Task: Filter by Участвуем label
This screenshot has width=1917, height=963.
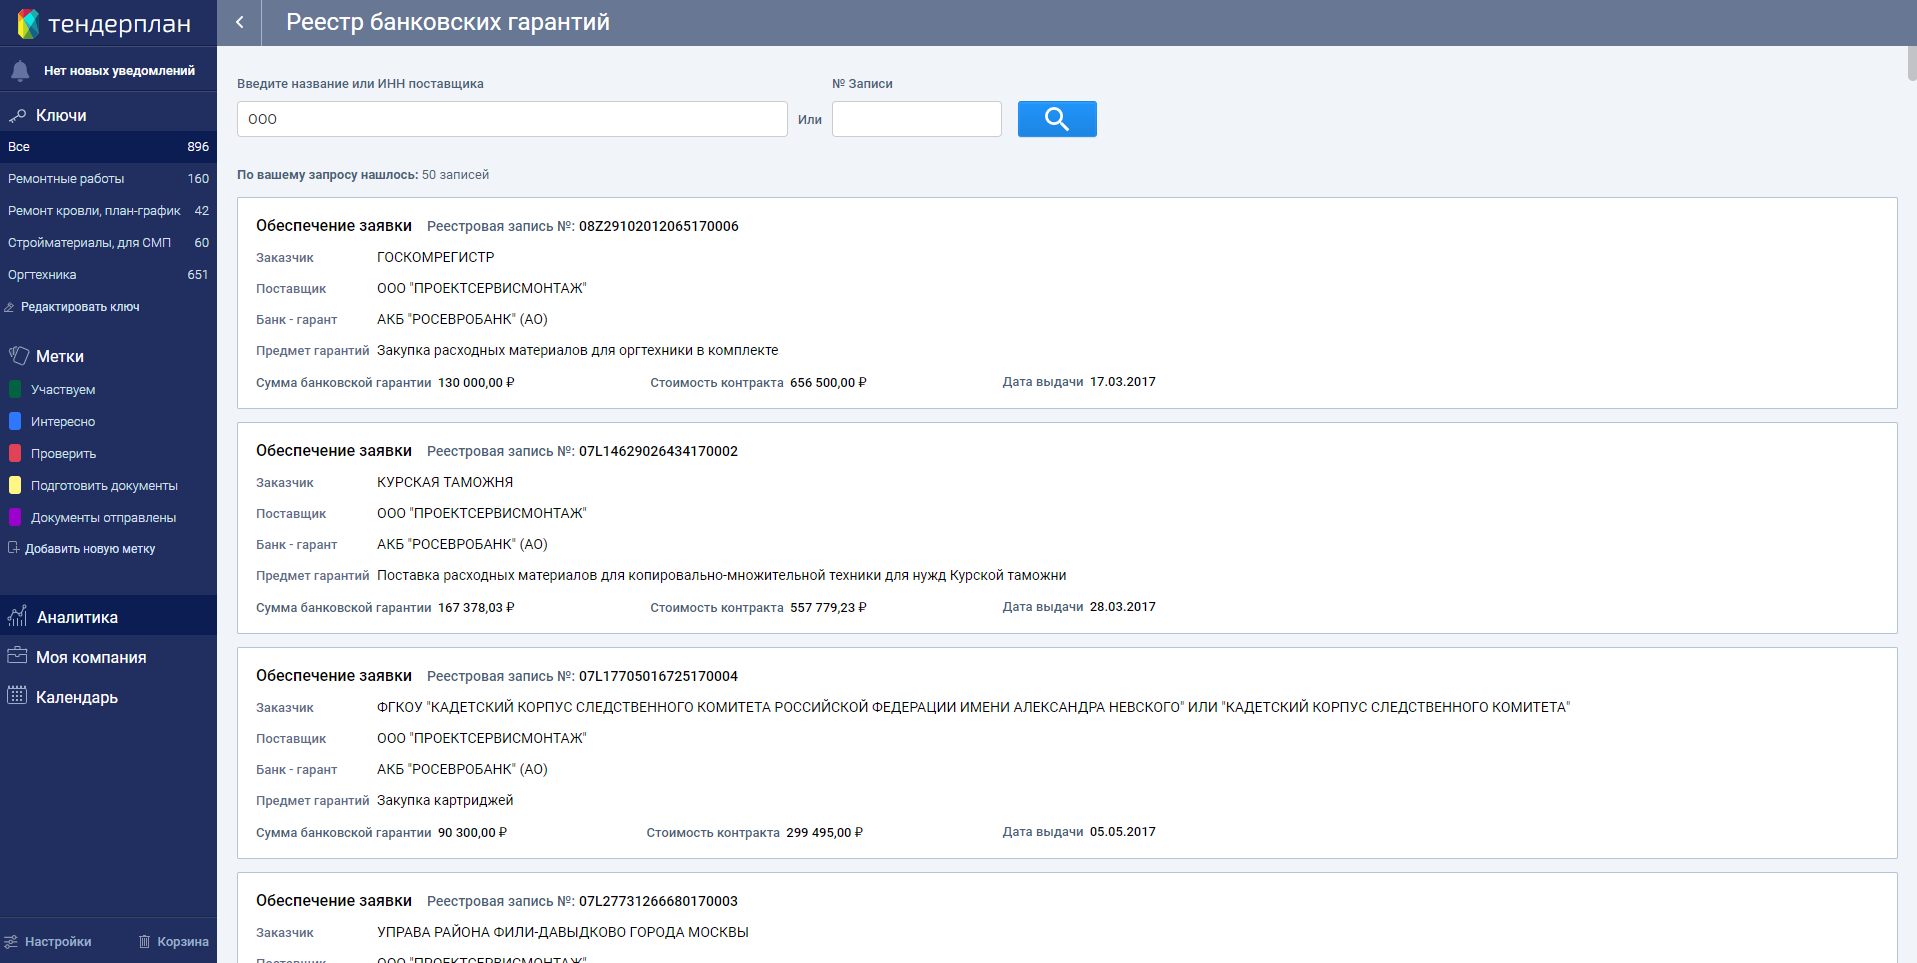Action: pyautogui.click(x=63, y=390)
